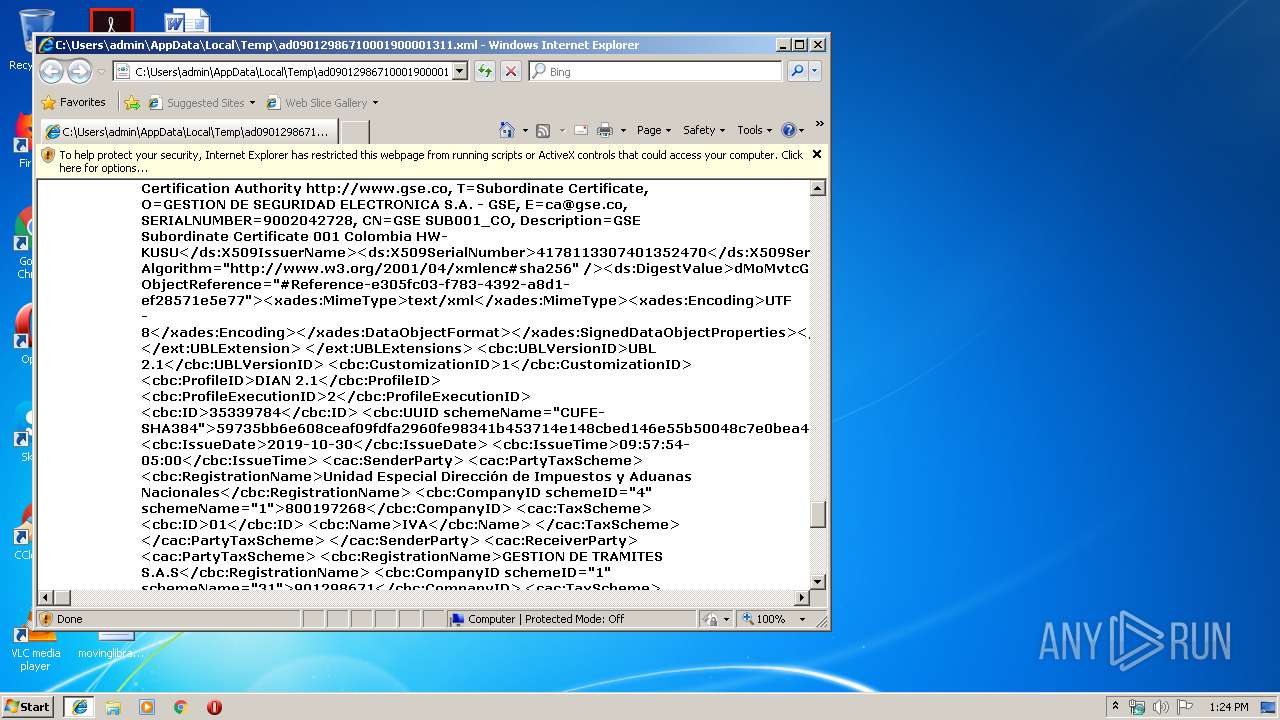Open the Favorites star button

pos(73,102)
